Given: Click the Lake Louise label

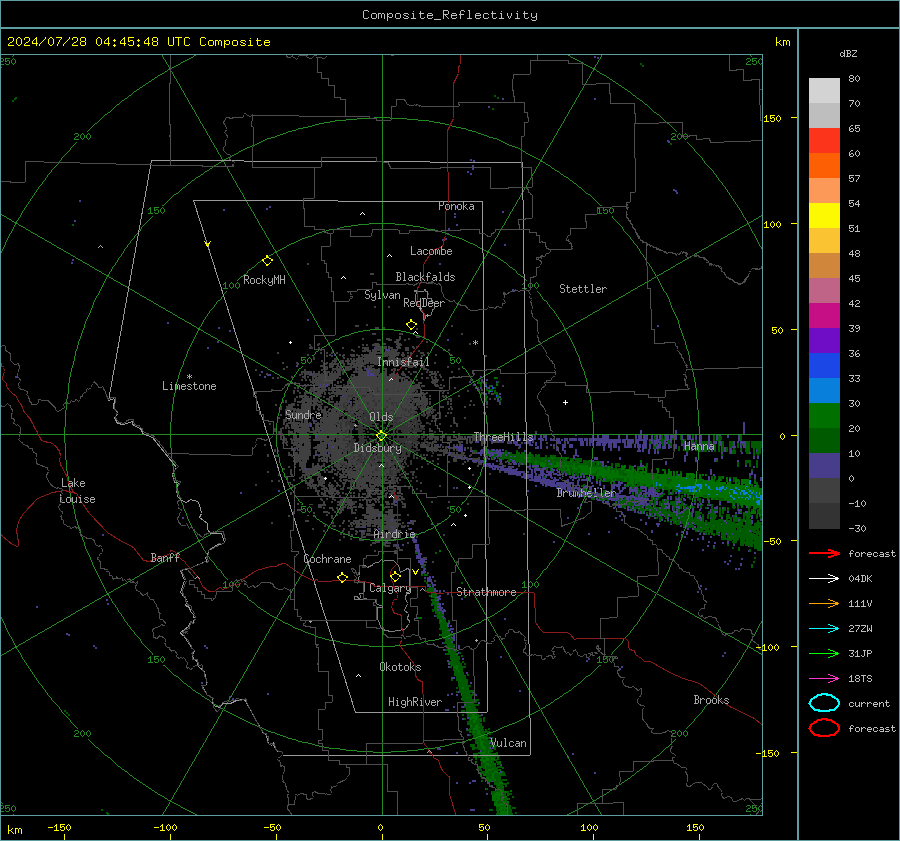Looking at the screenshot, I should [x=77, y=491].
